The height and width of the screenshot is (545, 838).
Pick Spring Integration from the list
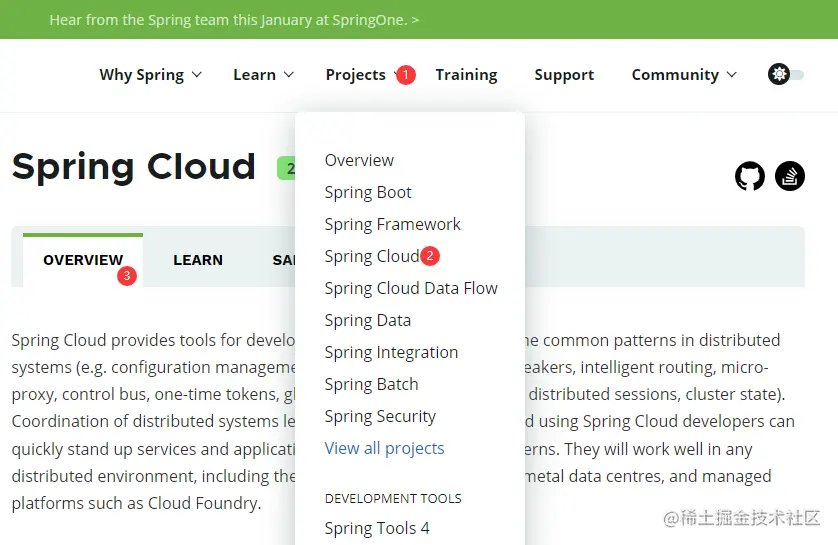click(x=391, y=353)
